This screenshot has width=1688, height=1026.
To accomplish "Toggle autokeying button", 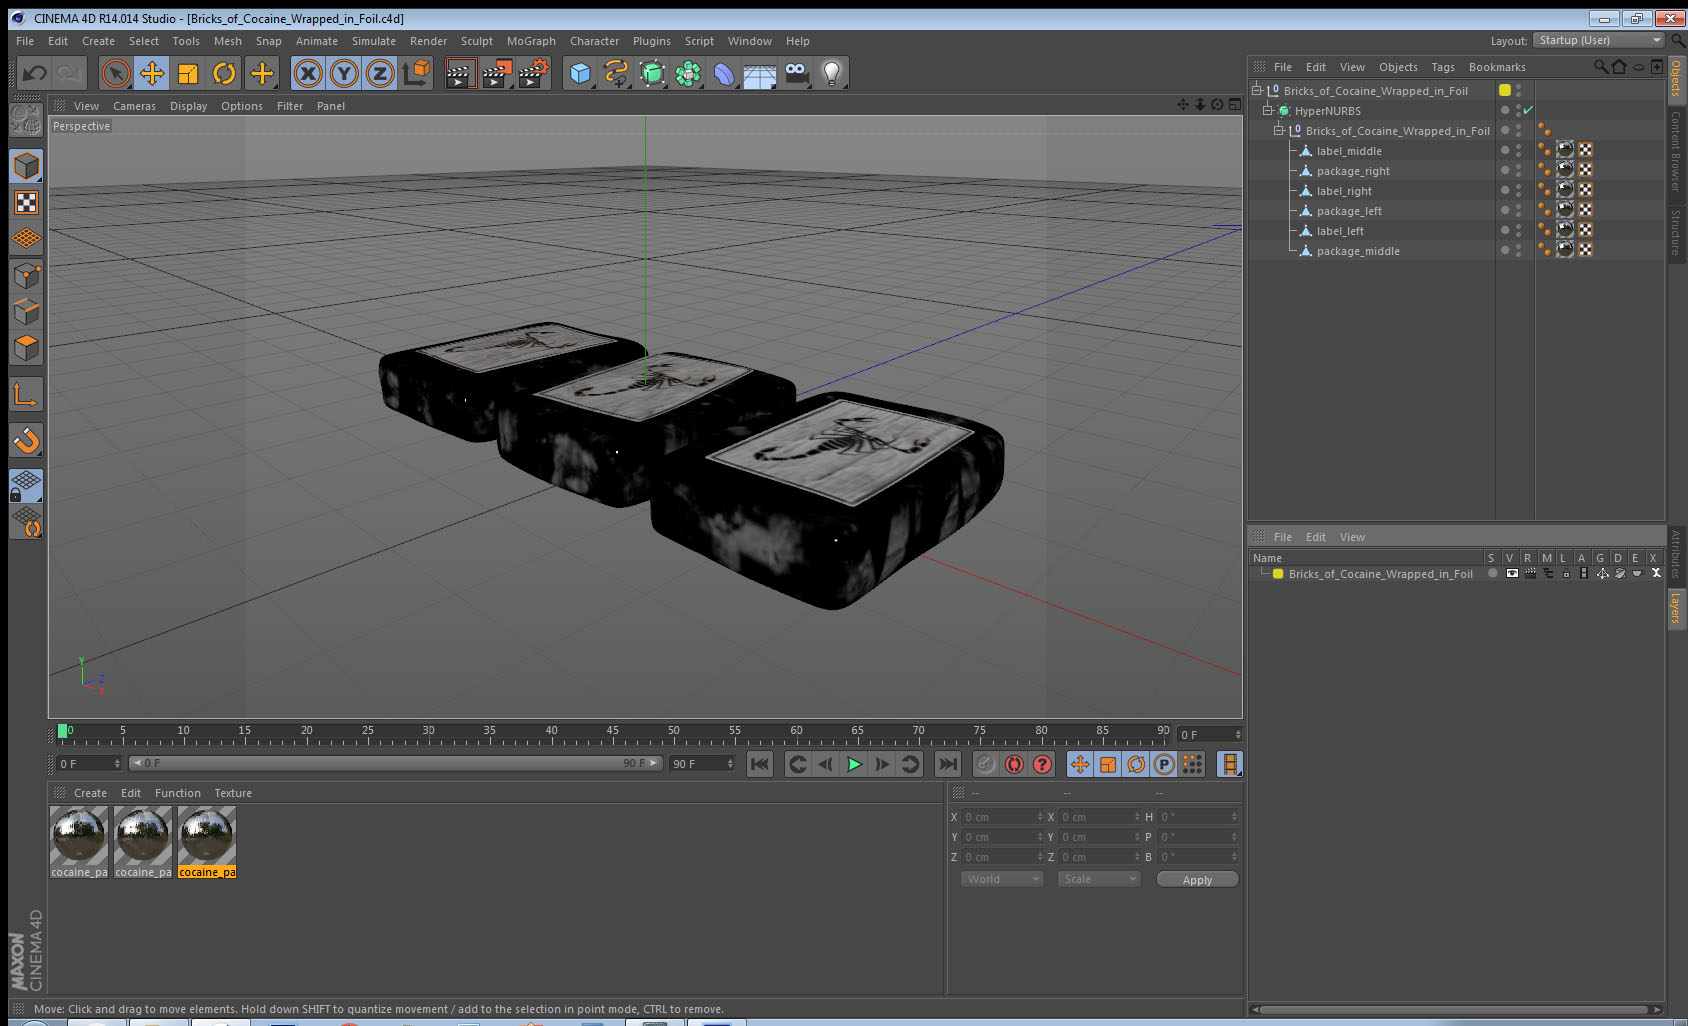I will (x=1014, y=765).
